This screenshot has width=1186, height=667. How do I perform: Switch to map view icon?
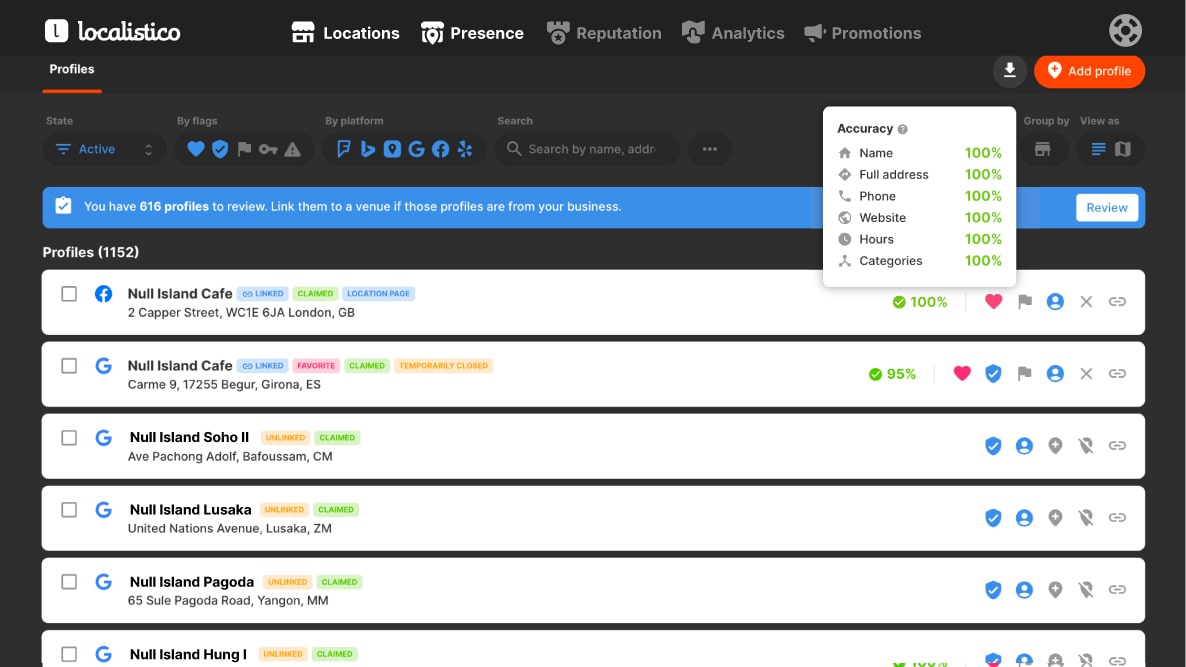click(1123, 149)
